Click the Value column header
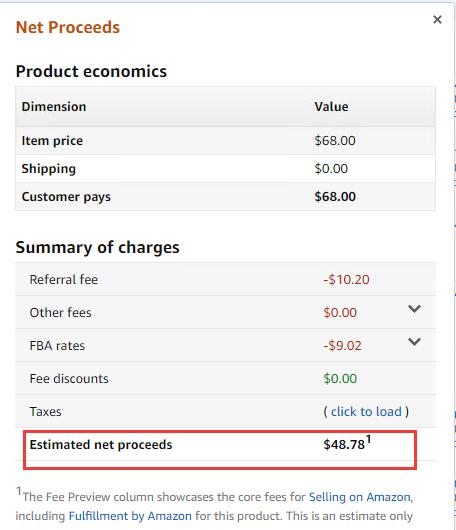The height and width of the screenshot is (530, 456). pos(331,106)
